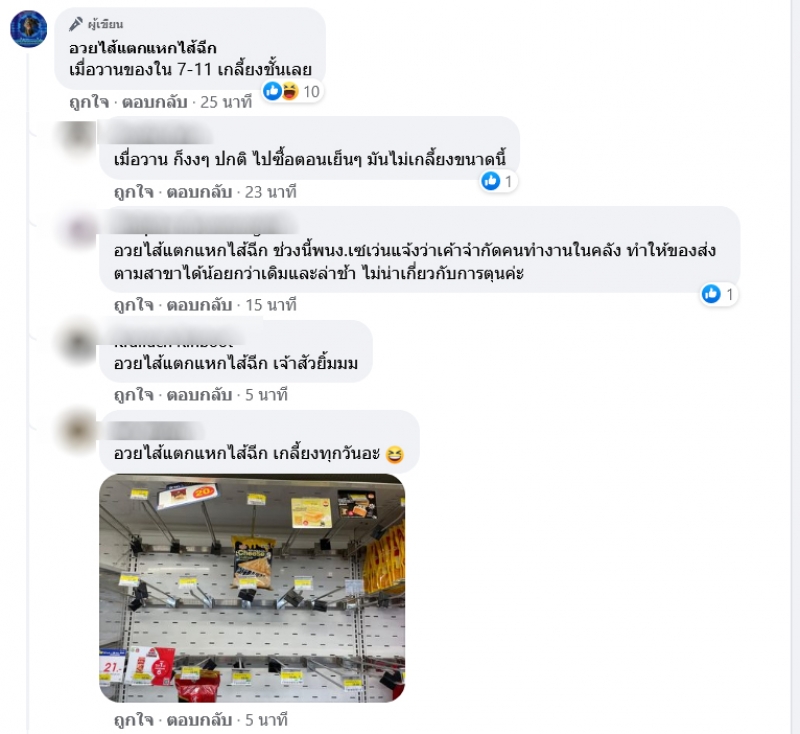Click the 25 นาที timestamp link
The width and height of the screenshot is (800, 734).
point(226,102)
